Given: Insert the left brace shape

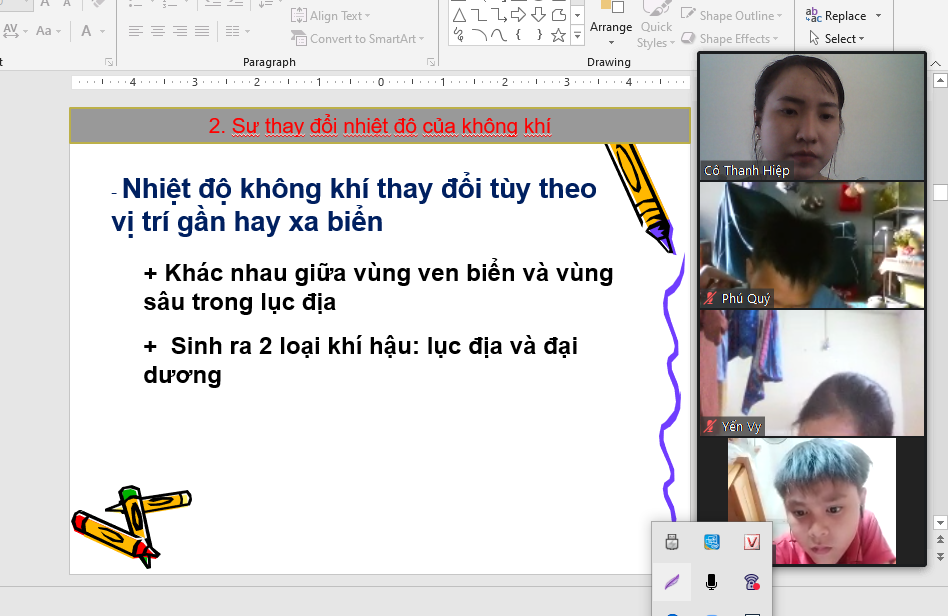Looking at the screenshot, I should tap(518, 35).
